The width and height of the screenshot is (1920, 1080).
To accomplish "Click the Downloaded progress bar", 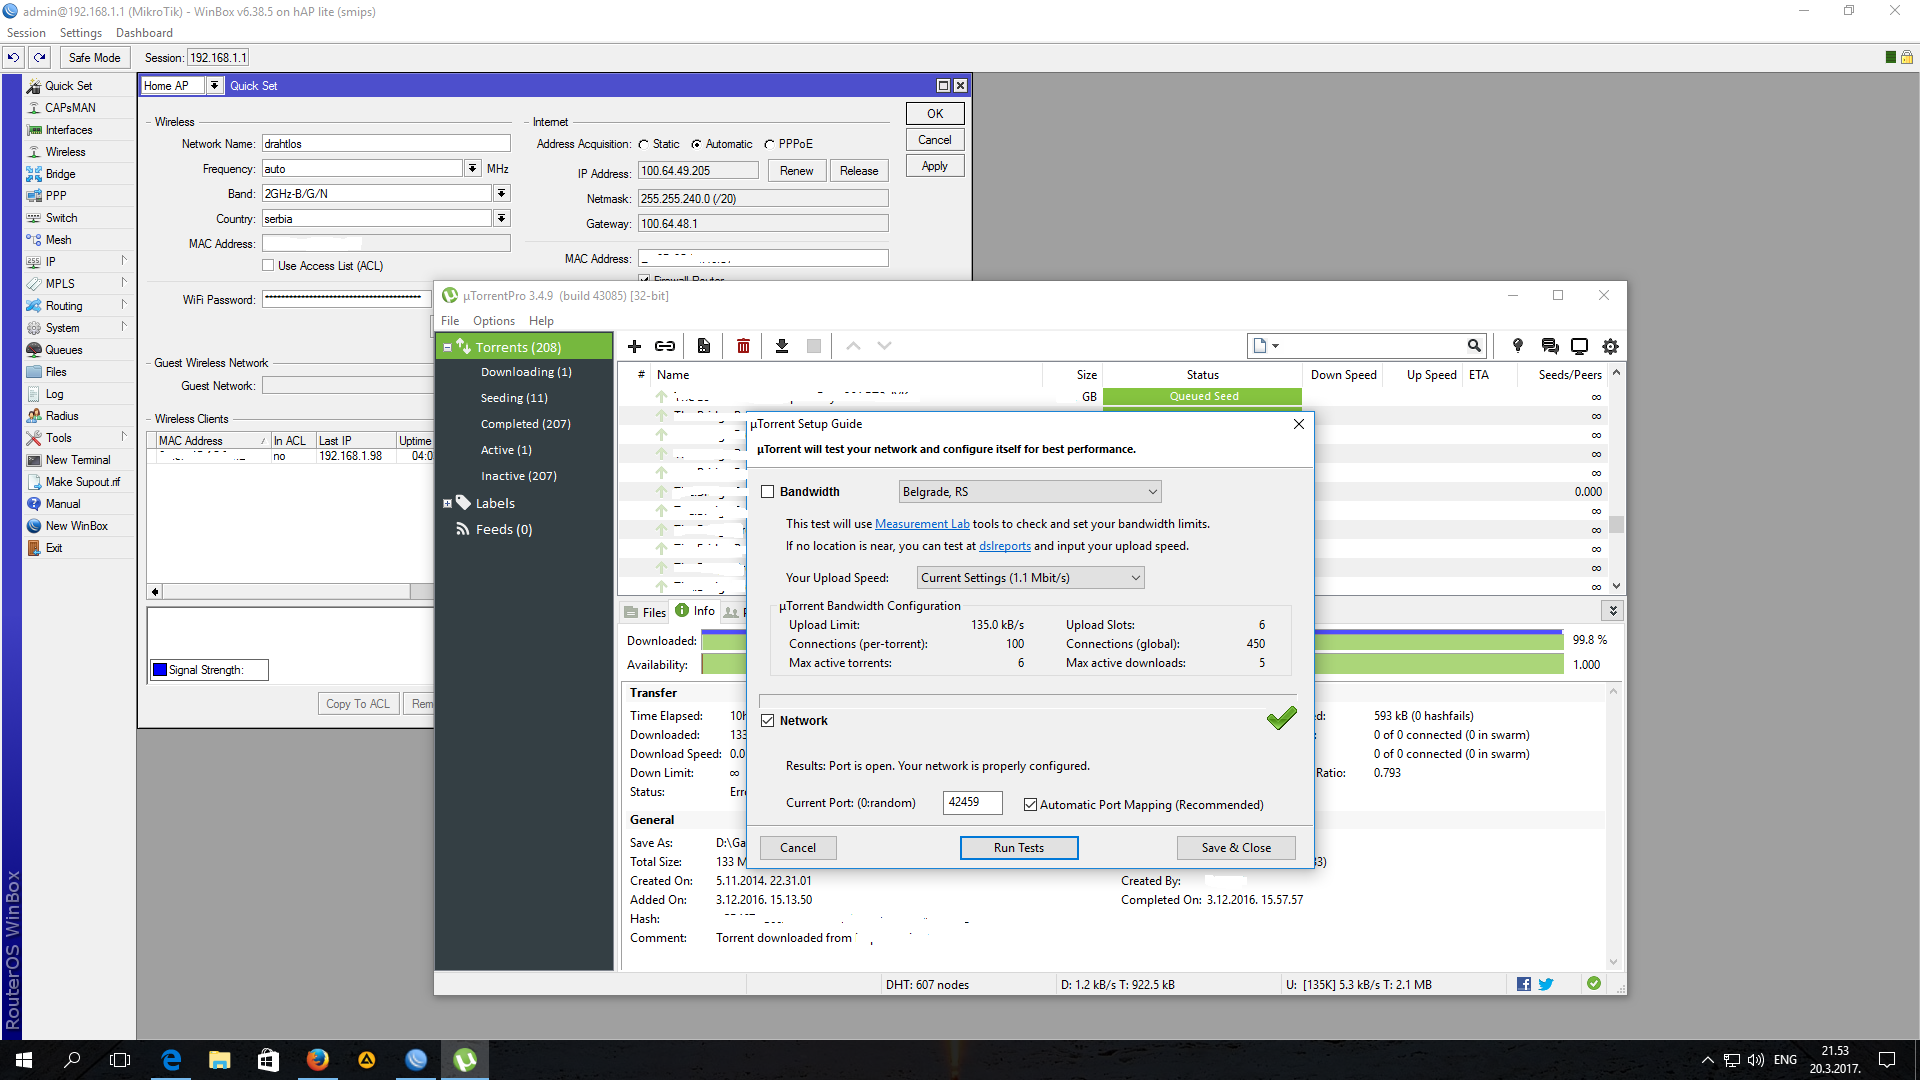I will click(1132, 640).
